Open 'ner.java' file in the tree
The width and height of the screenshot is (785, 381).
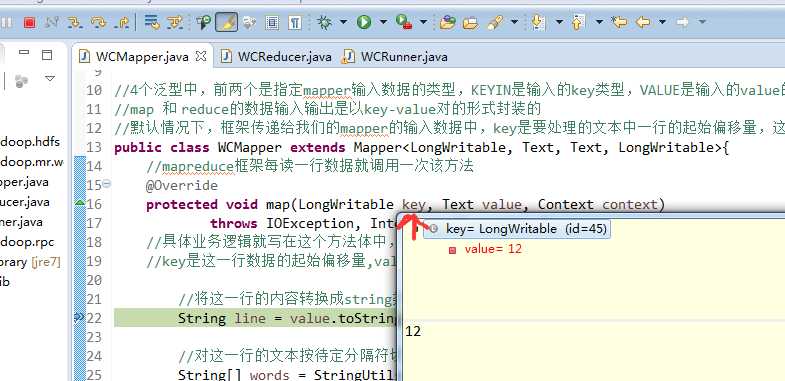pyautogui.click(x=22, y=222)
